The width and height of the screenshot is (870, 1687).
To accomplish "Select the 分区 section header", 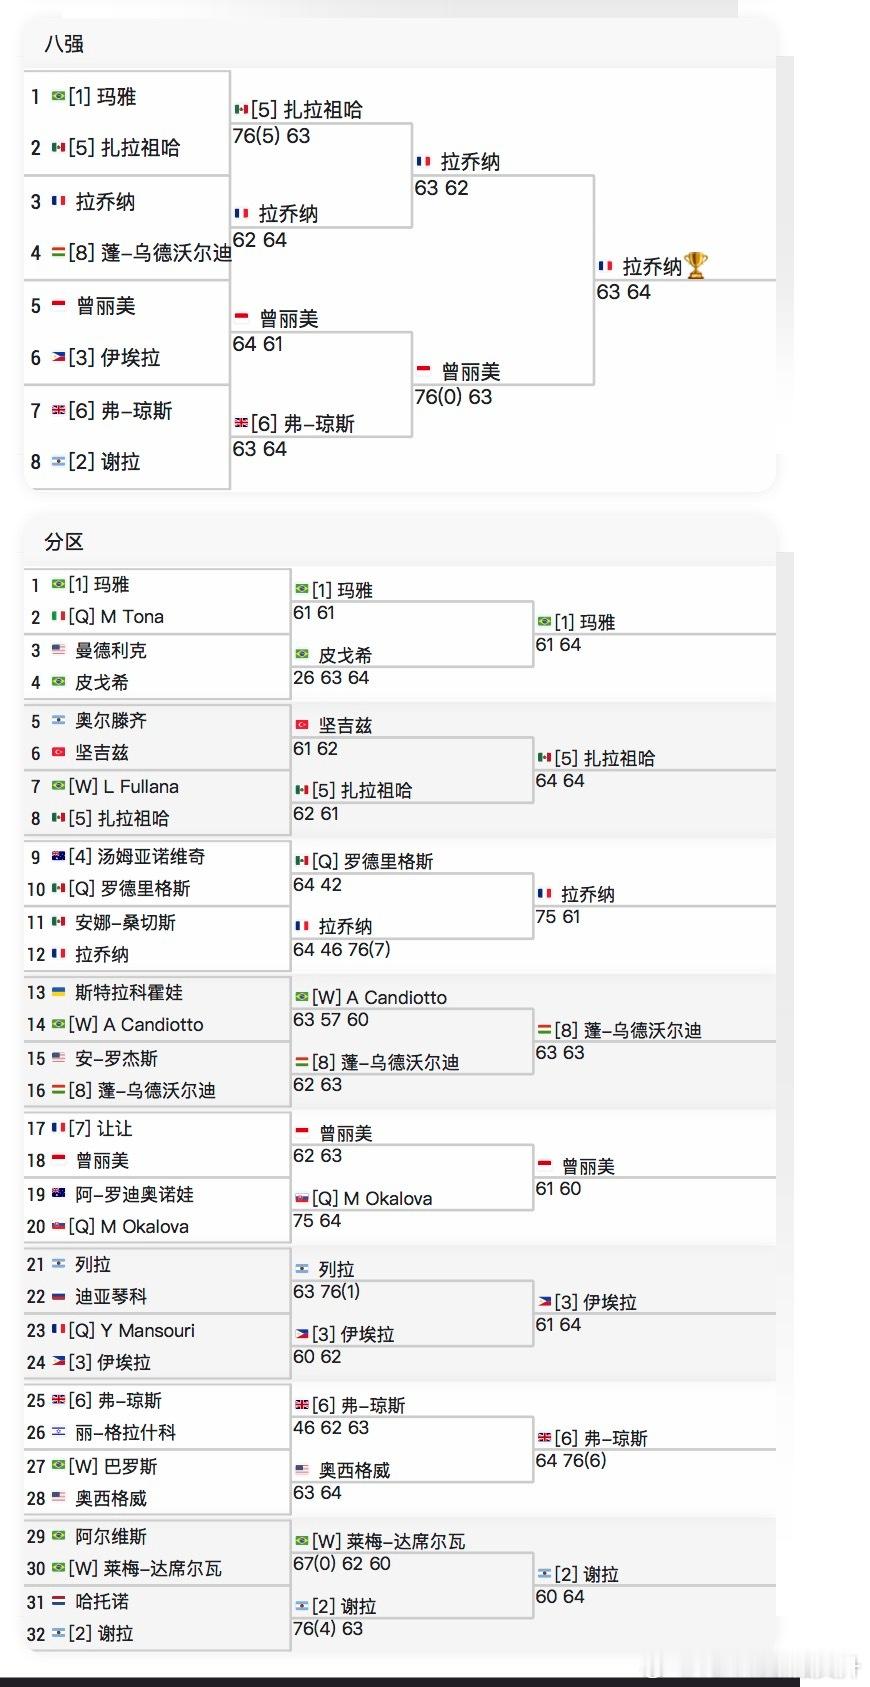I will pyautogui.click(x=64, y=542).
